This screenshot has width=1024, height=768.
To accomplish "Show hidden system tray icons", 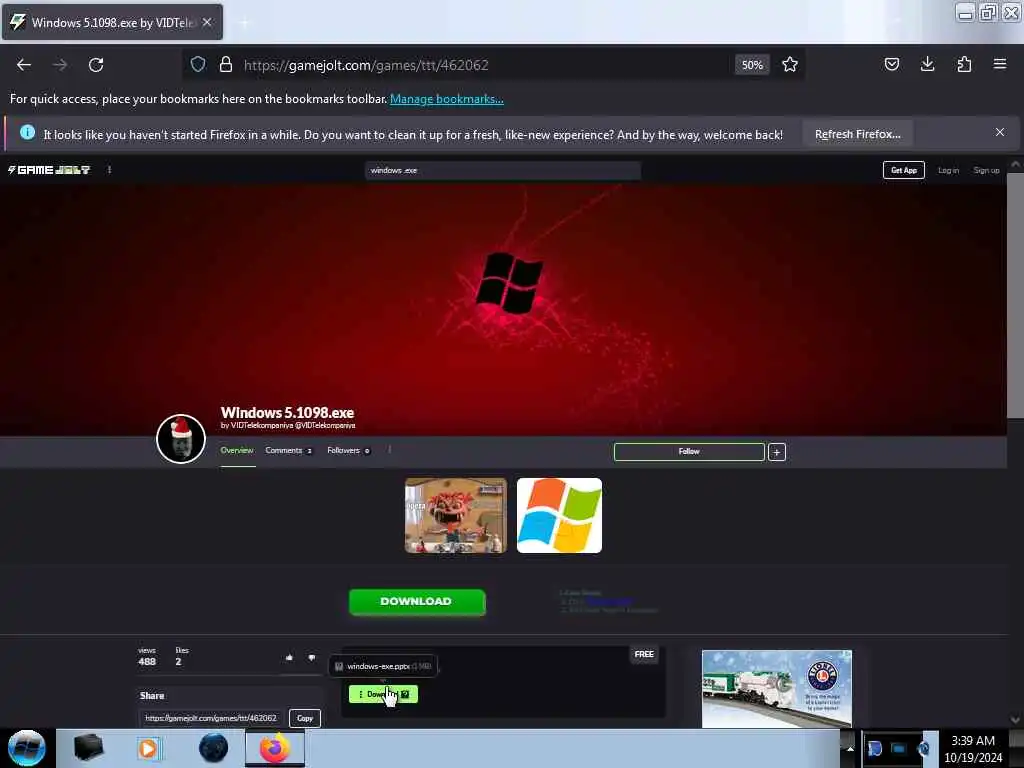I will 850,748.
